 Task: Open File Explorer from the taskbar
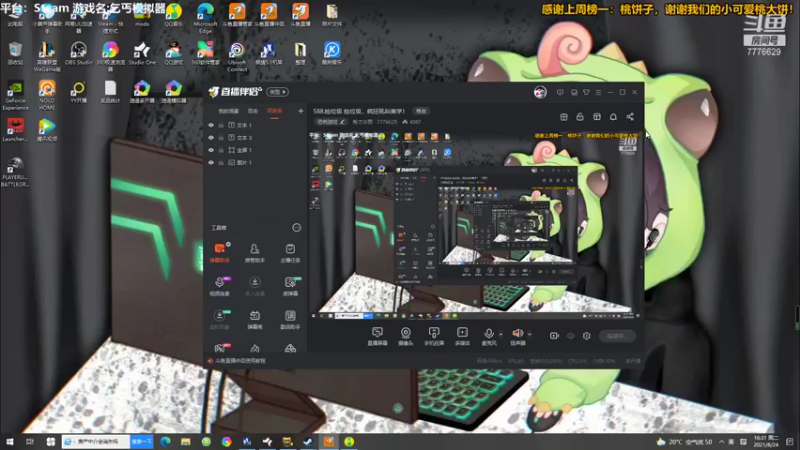tap(186, 441)
